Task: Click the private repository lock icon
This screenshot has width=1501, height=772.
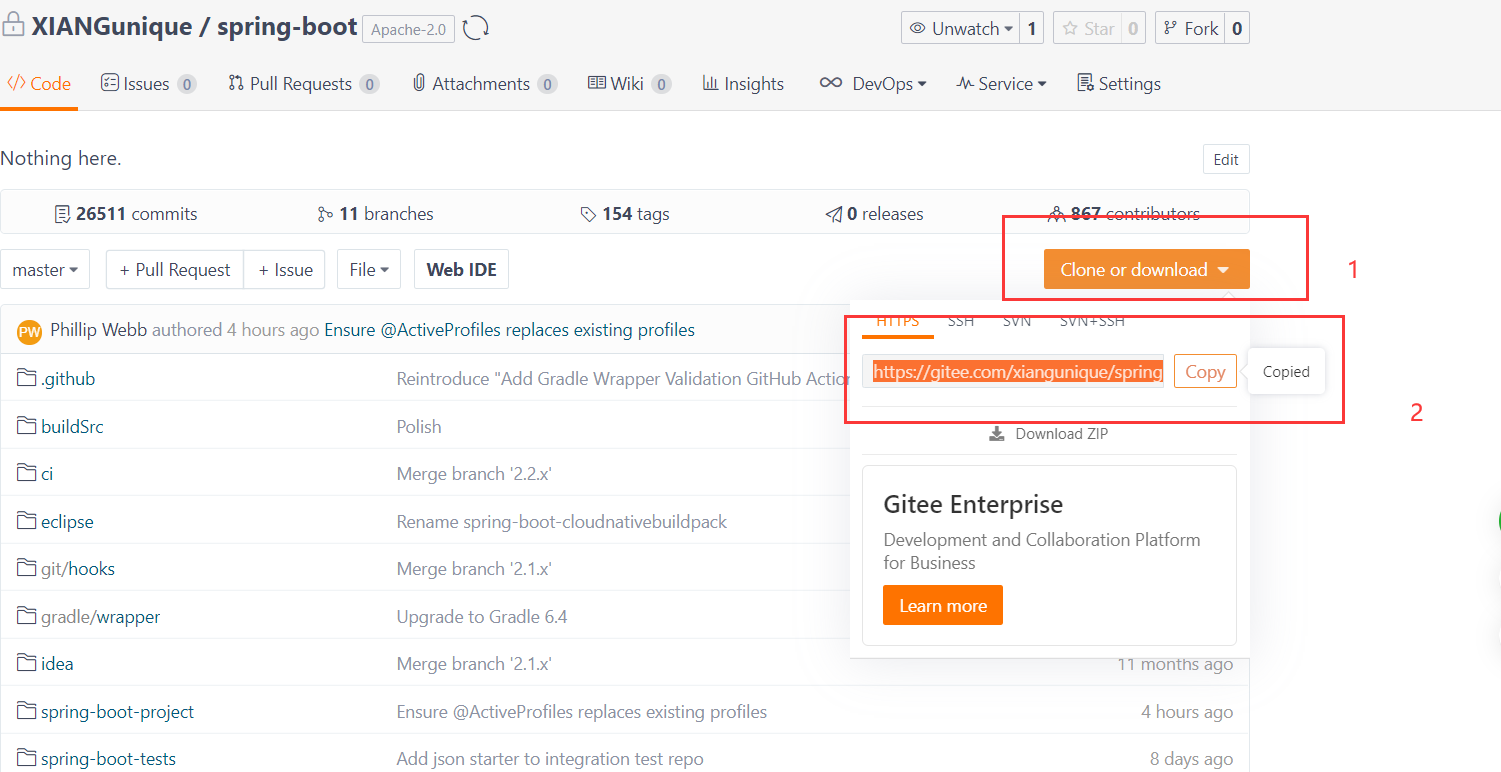Action: tap(13, 26)
